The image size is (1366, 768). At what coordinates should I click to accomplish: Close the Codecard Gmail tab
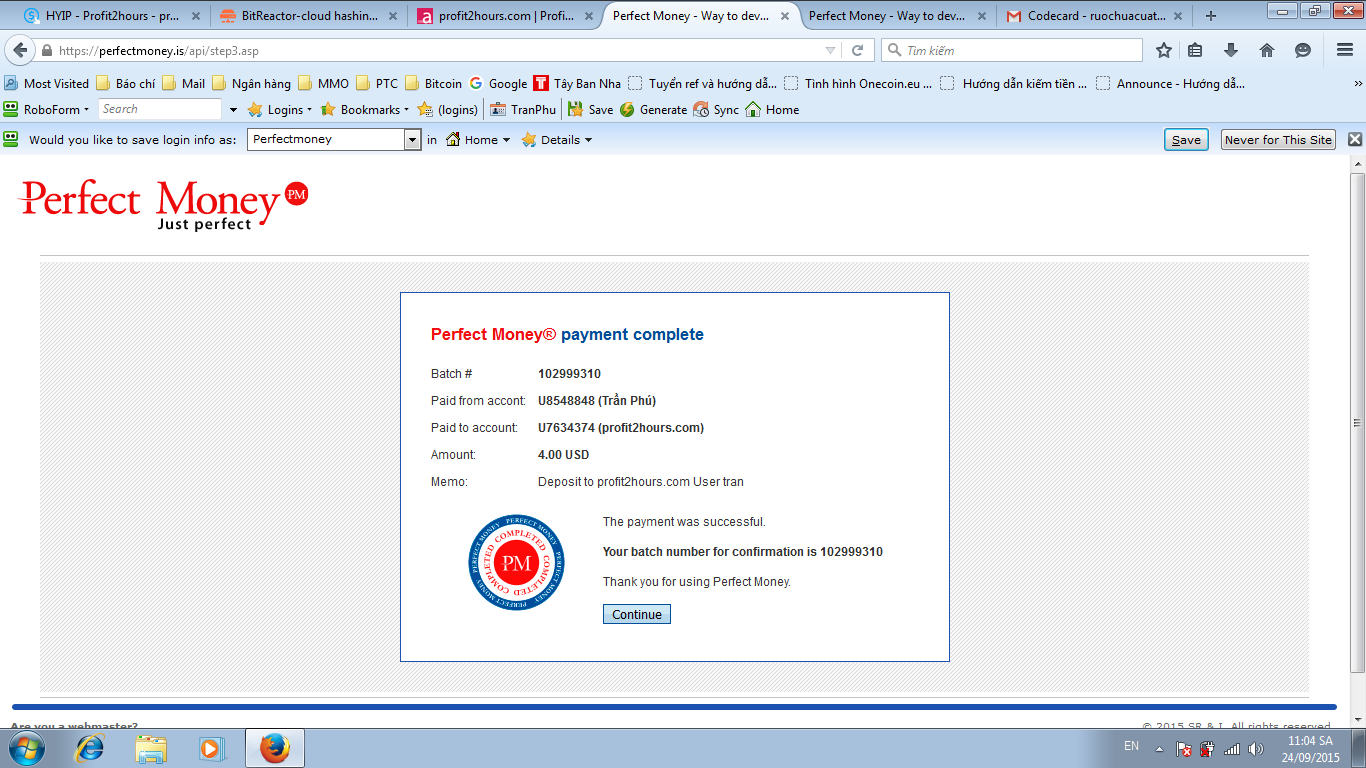[1180, 16]
